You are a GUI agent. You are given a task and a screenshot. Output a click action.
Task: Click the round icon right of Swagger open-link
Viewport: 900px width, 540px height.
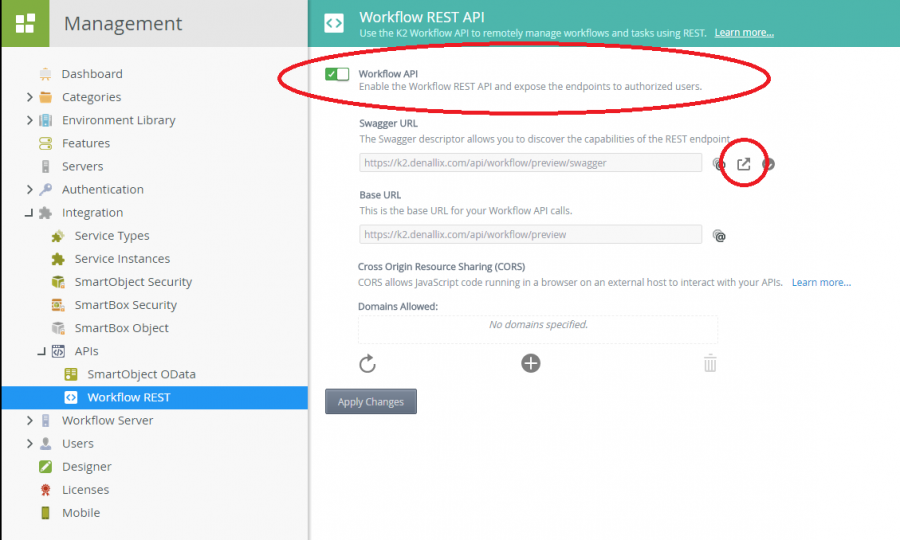769,164
